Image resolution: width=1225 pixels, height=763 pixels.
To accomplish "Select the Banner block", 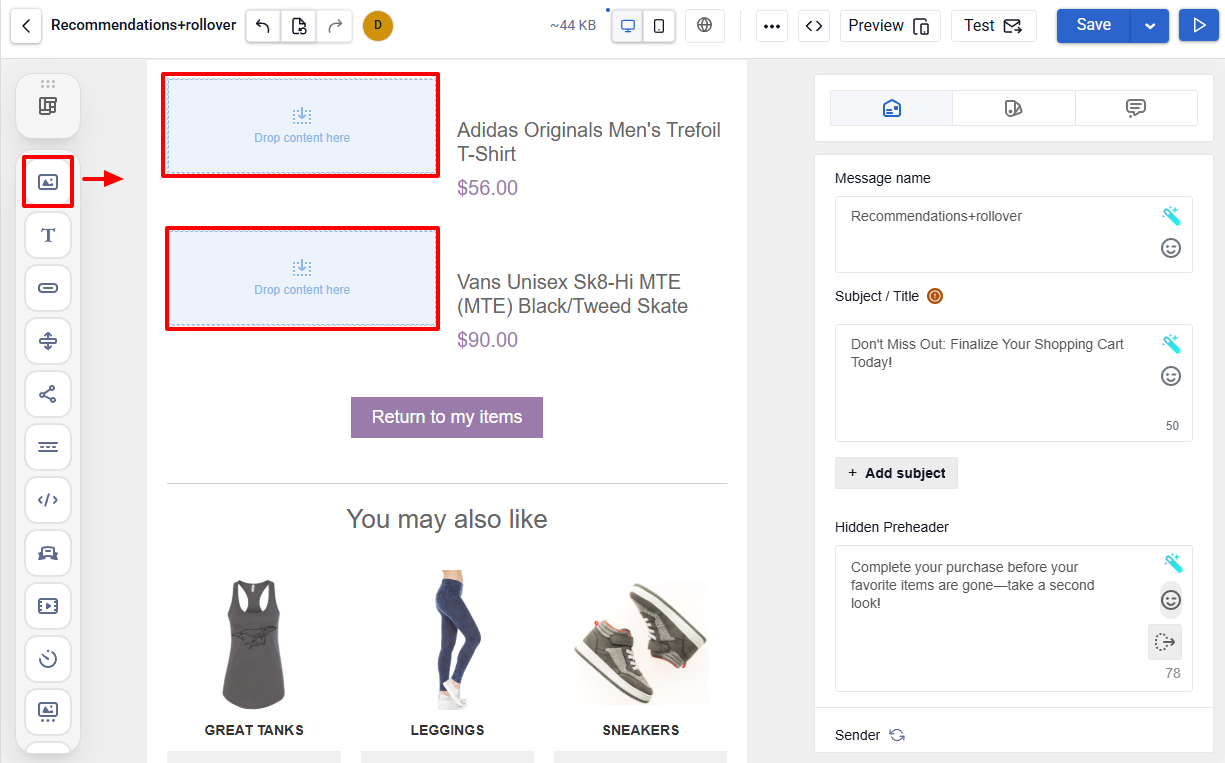I will (48, 711).
